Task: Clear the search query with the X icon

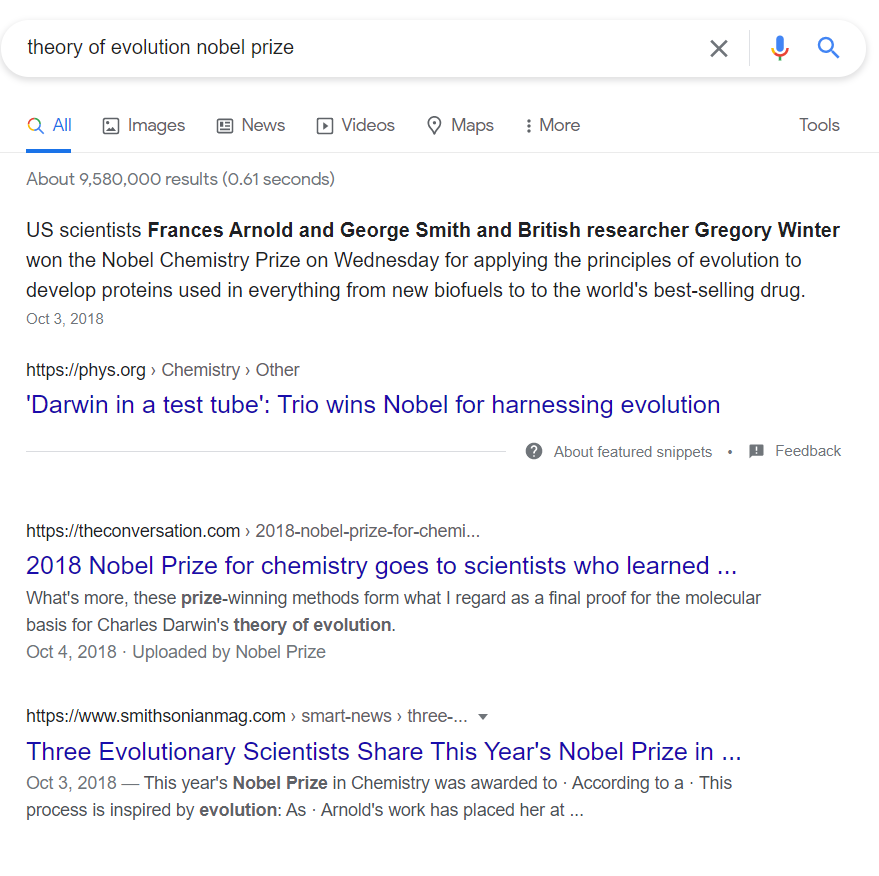Action: click(719, 48)
